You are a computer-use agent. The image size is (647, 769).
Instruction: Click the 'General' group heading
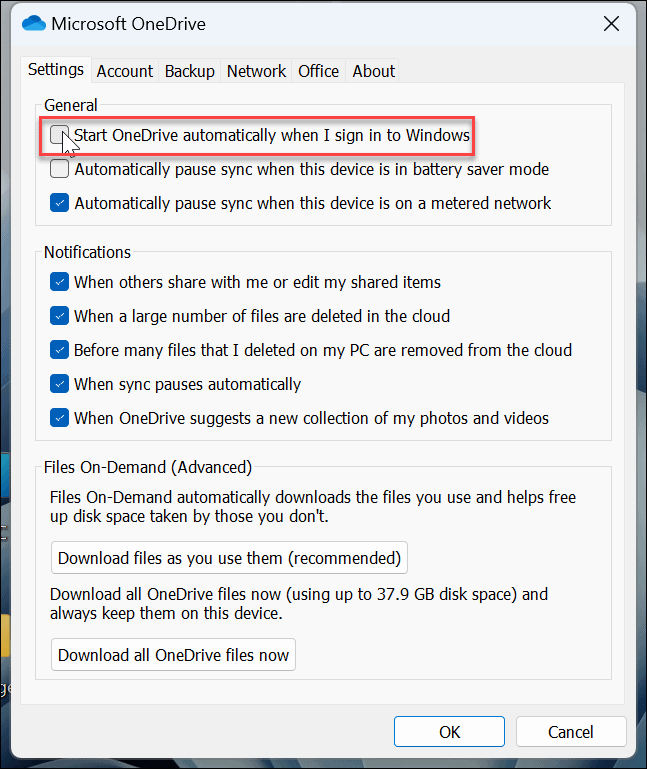(x=71, y=105)
